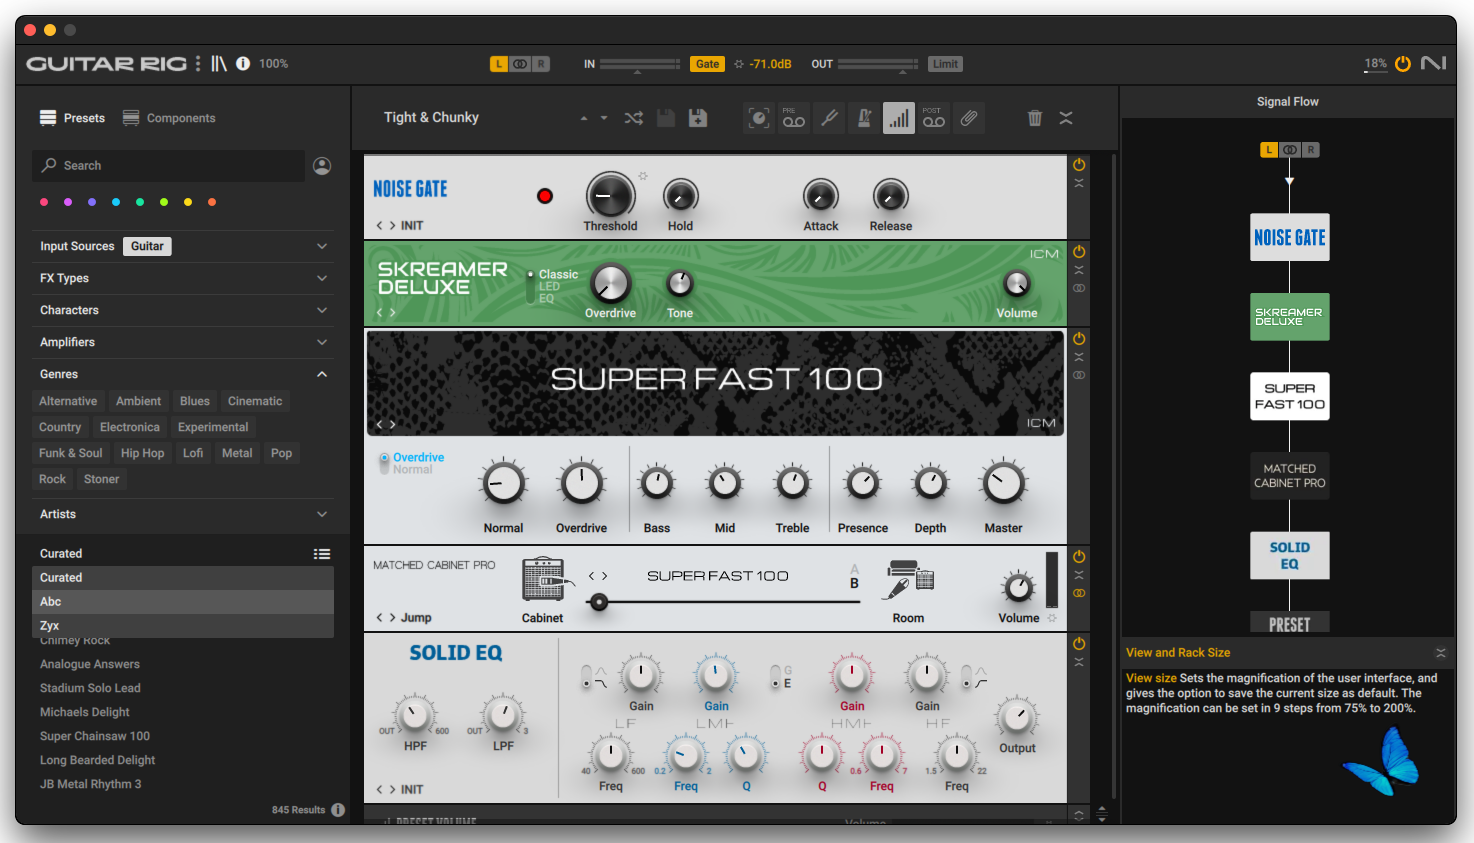Collapse the Genres section
1474x843 pixels.
click(x=322, y=374)
